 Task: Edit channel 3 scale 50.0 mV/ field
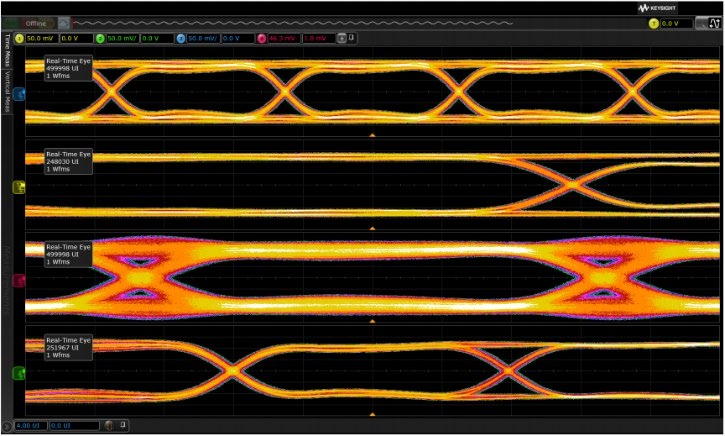(203, 38)
